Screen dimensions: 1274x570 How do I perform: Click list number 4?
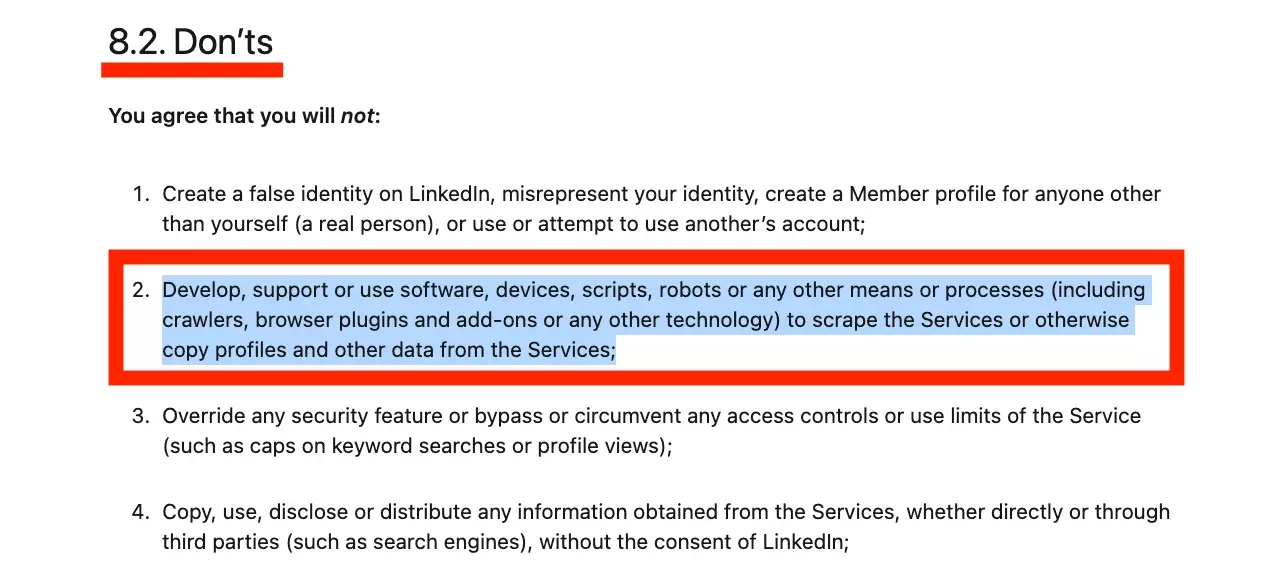tap(141, 513)
